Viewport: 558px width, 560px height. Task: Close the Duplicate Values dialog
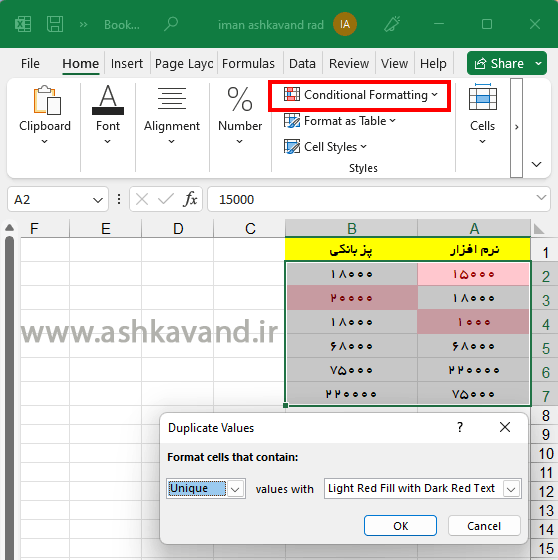tap(505, 427)
